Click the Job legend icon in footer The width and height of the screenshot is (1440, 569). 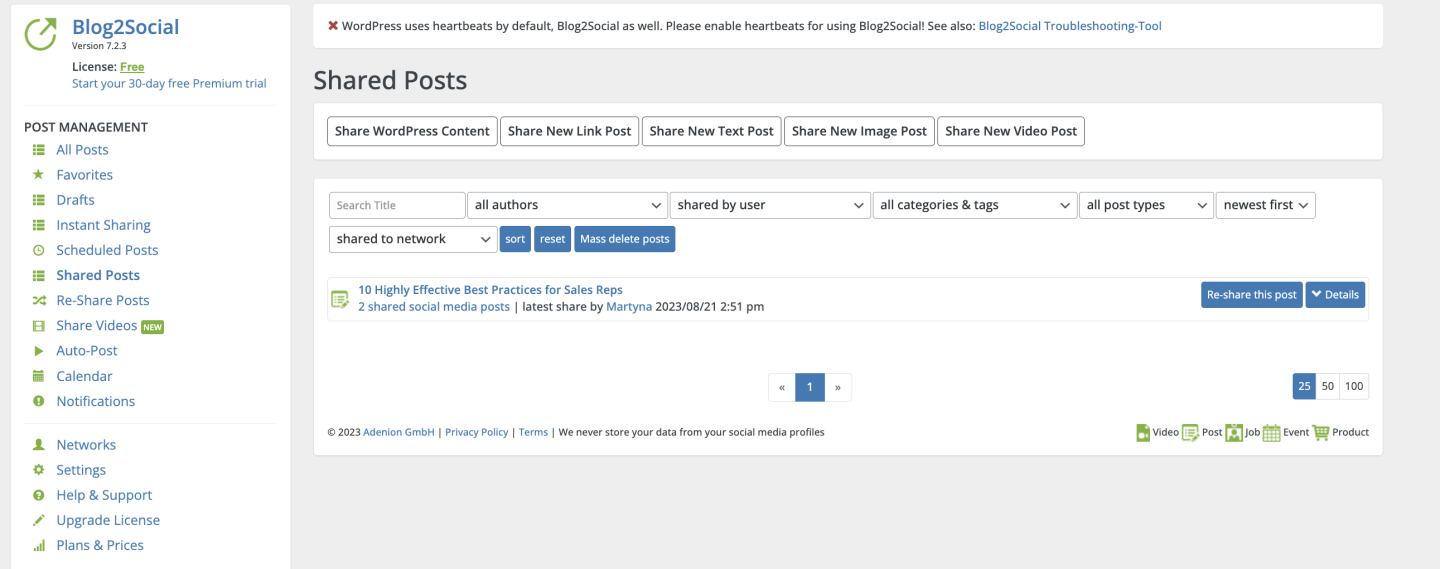click(1234, 433)
